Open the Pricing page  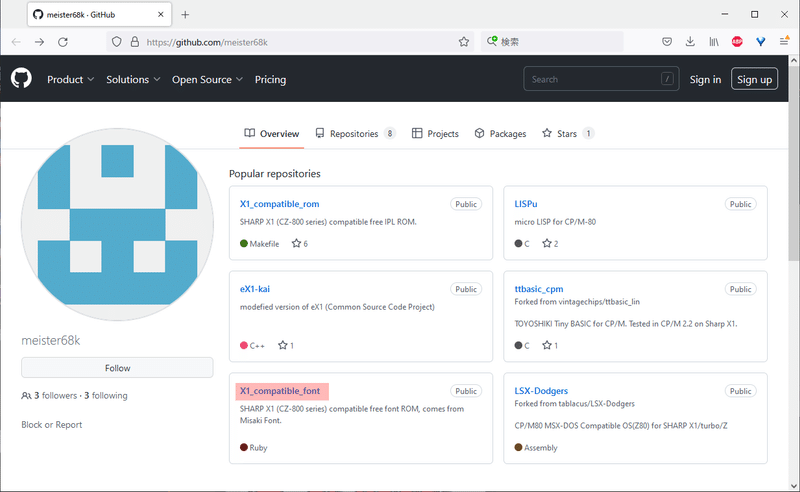[270, 80]
